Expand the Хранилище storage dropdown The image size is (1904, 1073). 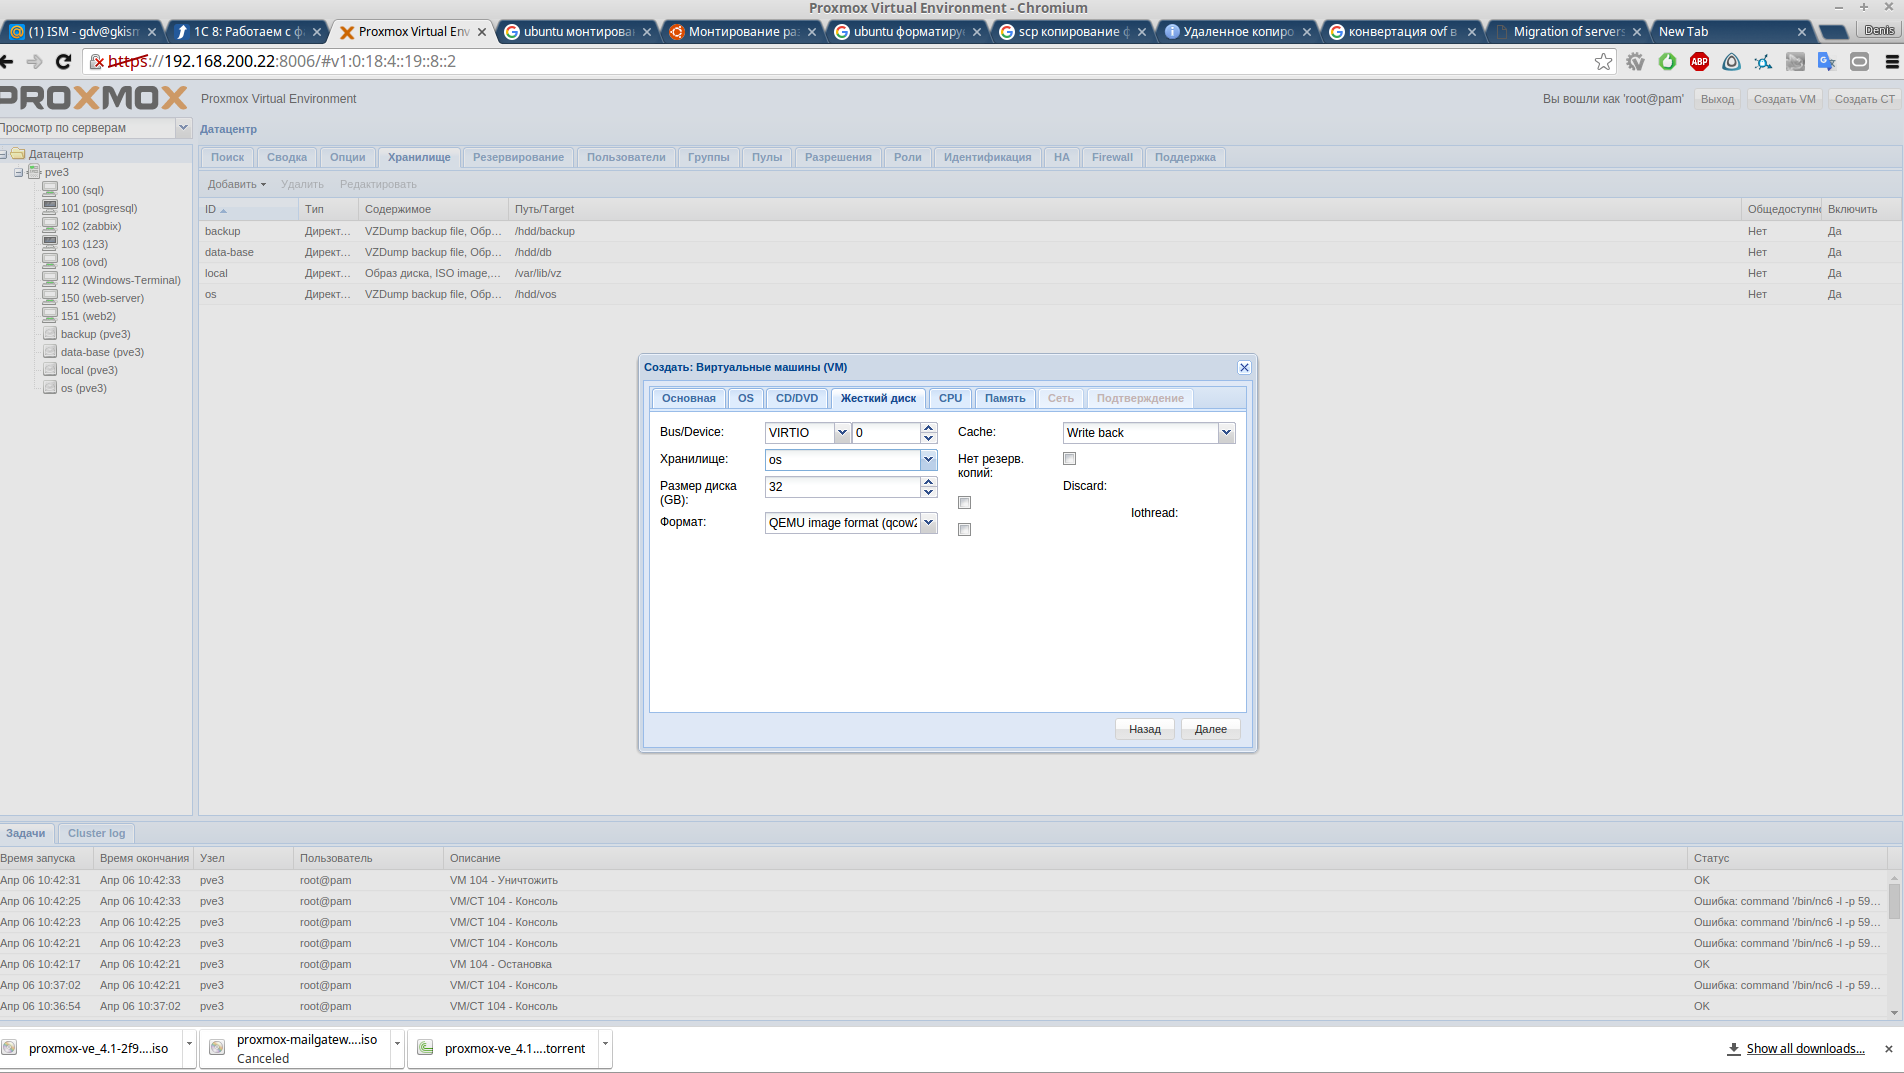click(928, 460)
